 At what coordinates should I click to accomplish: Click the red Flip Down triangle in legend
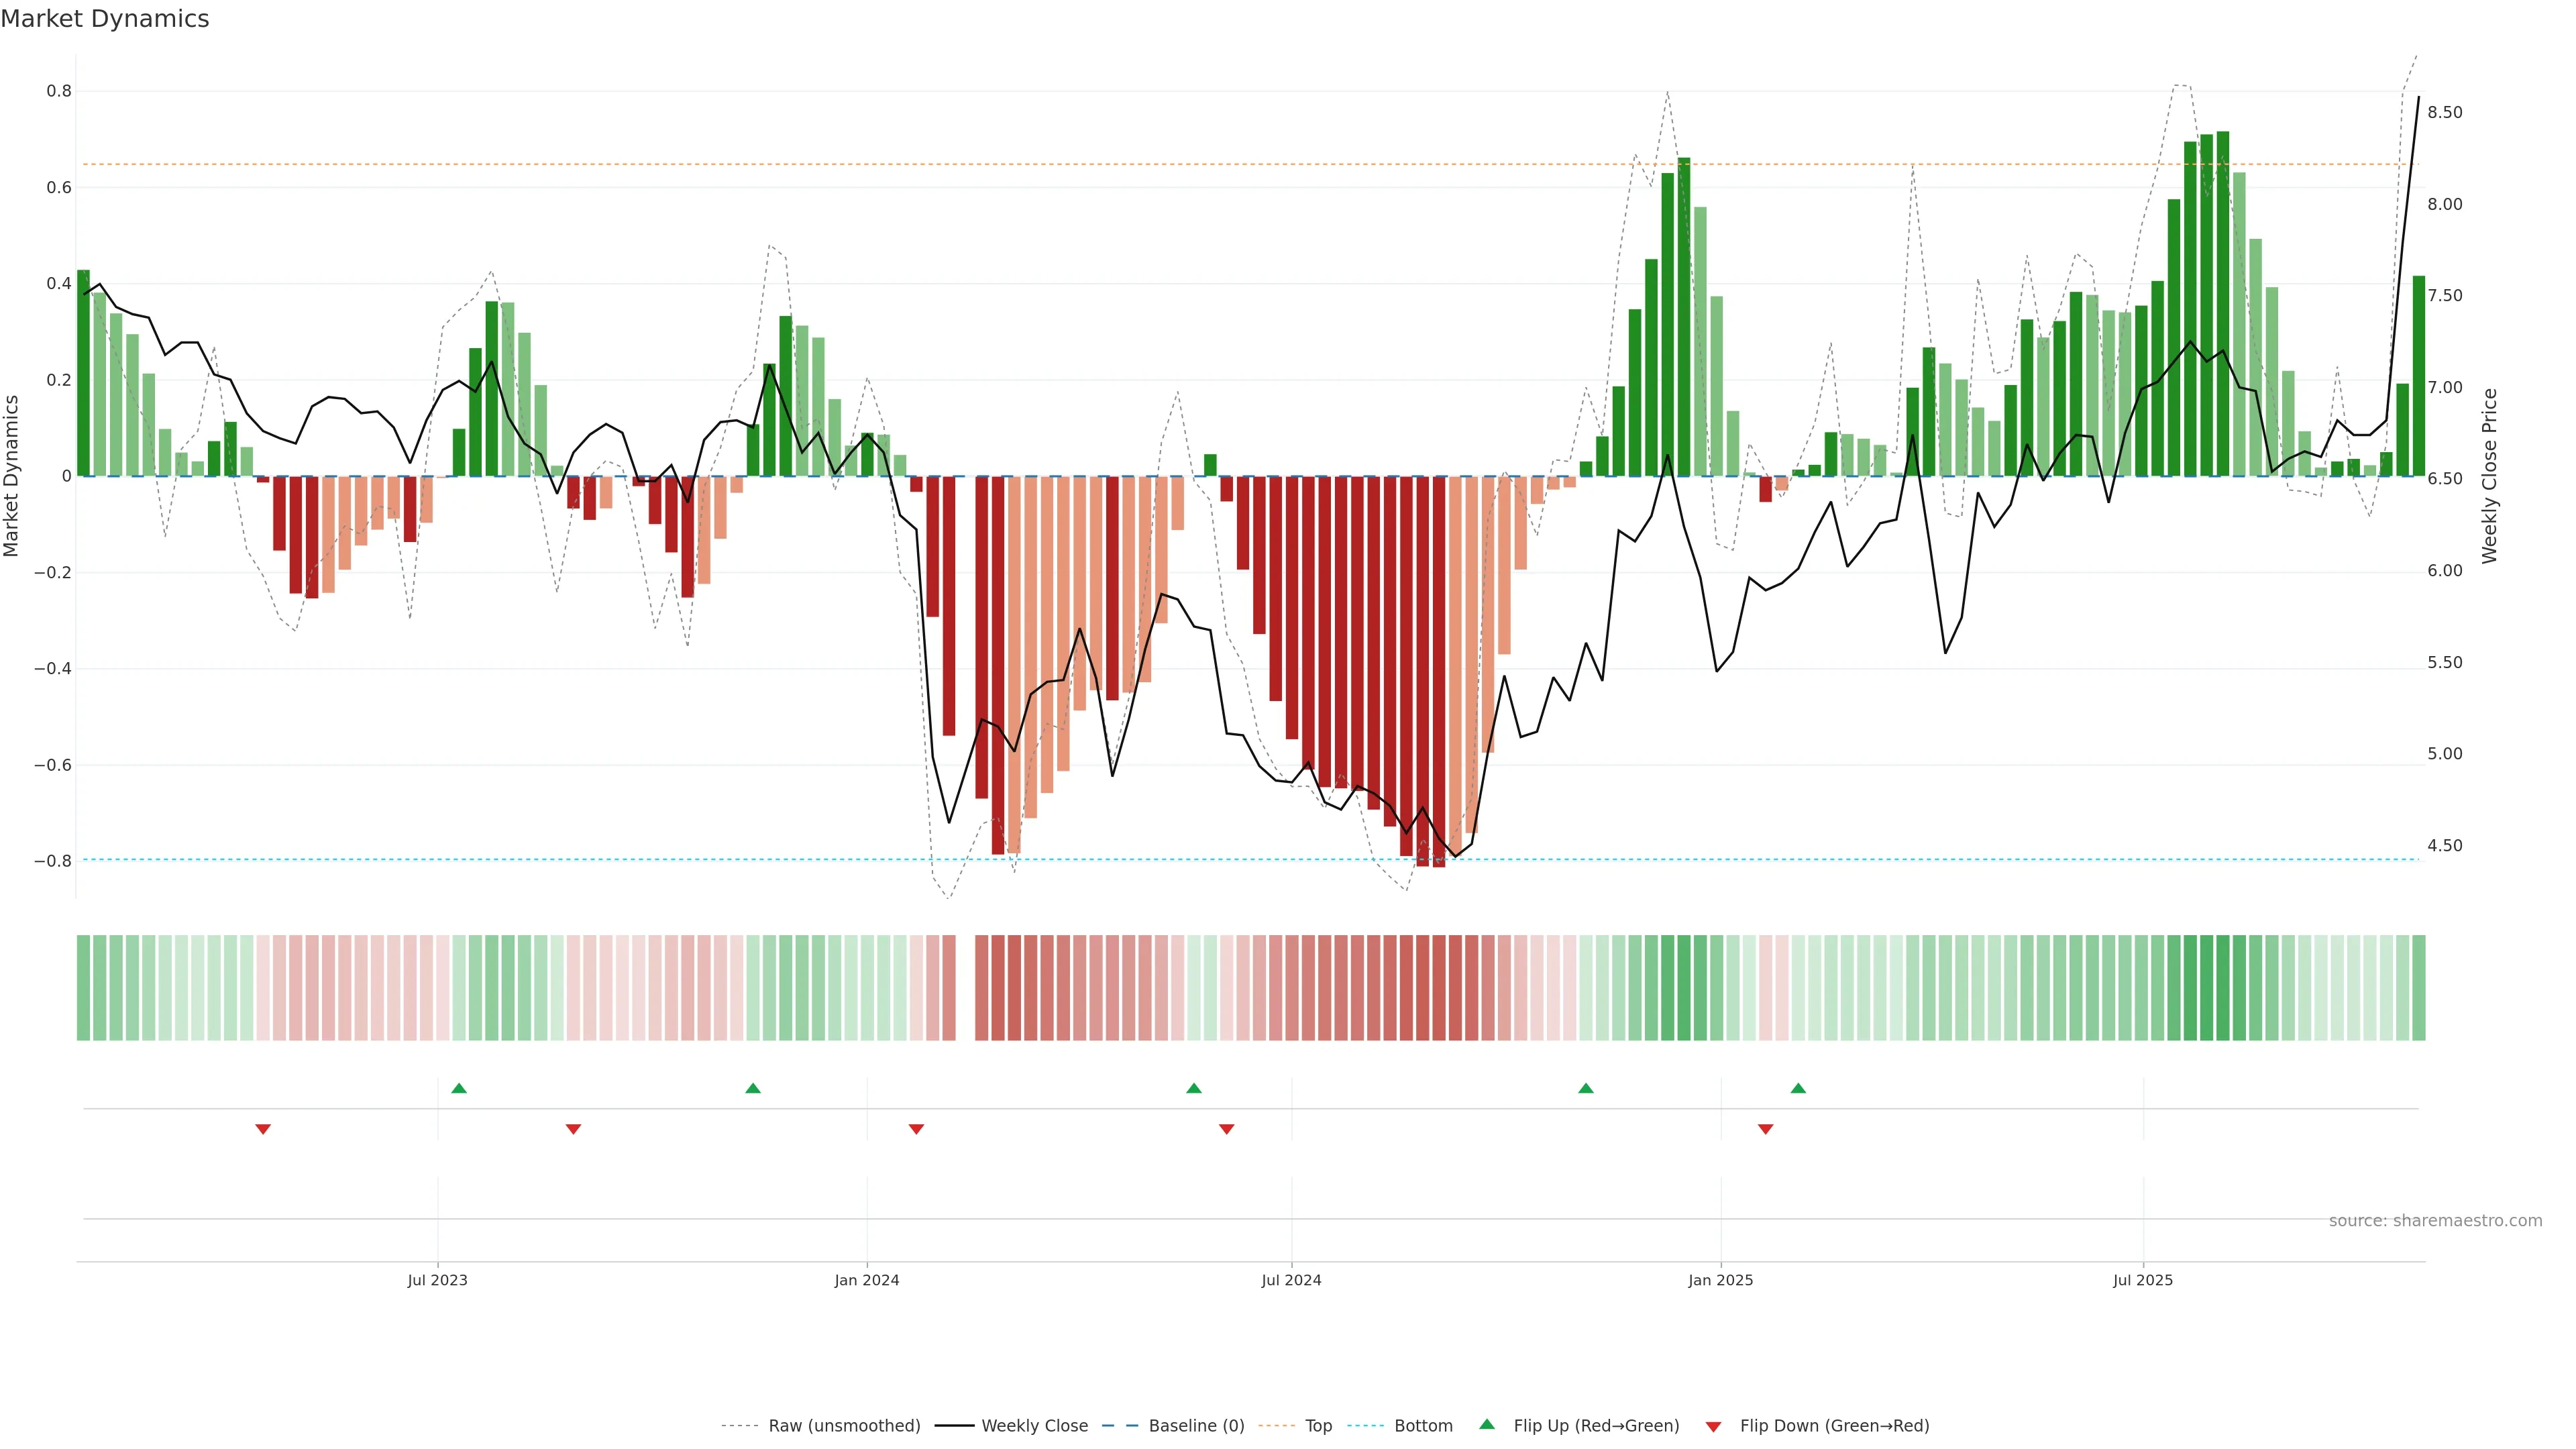click(1713, 1426)
